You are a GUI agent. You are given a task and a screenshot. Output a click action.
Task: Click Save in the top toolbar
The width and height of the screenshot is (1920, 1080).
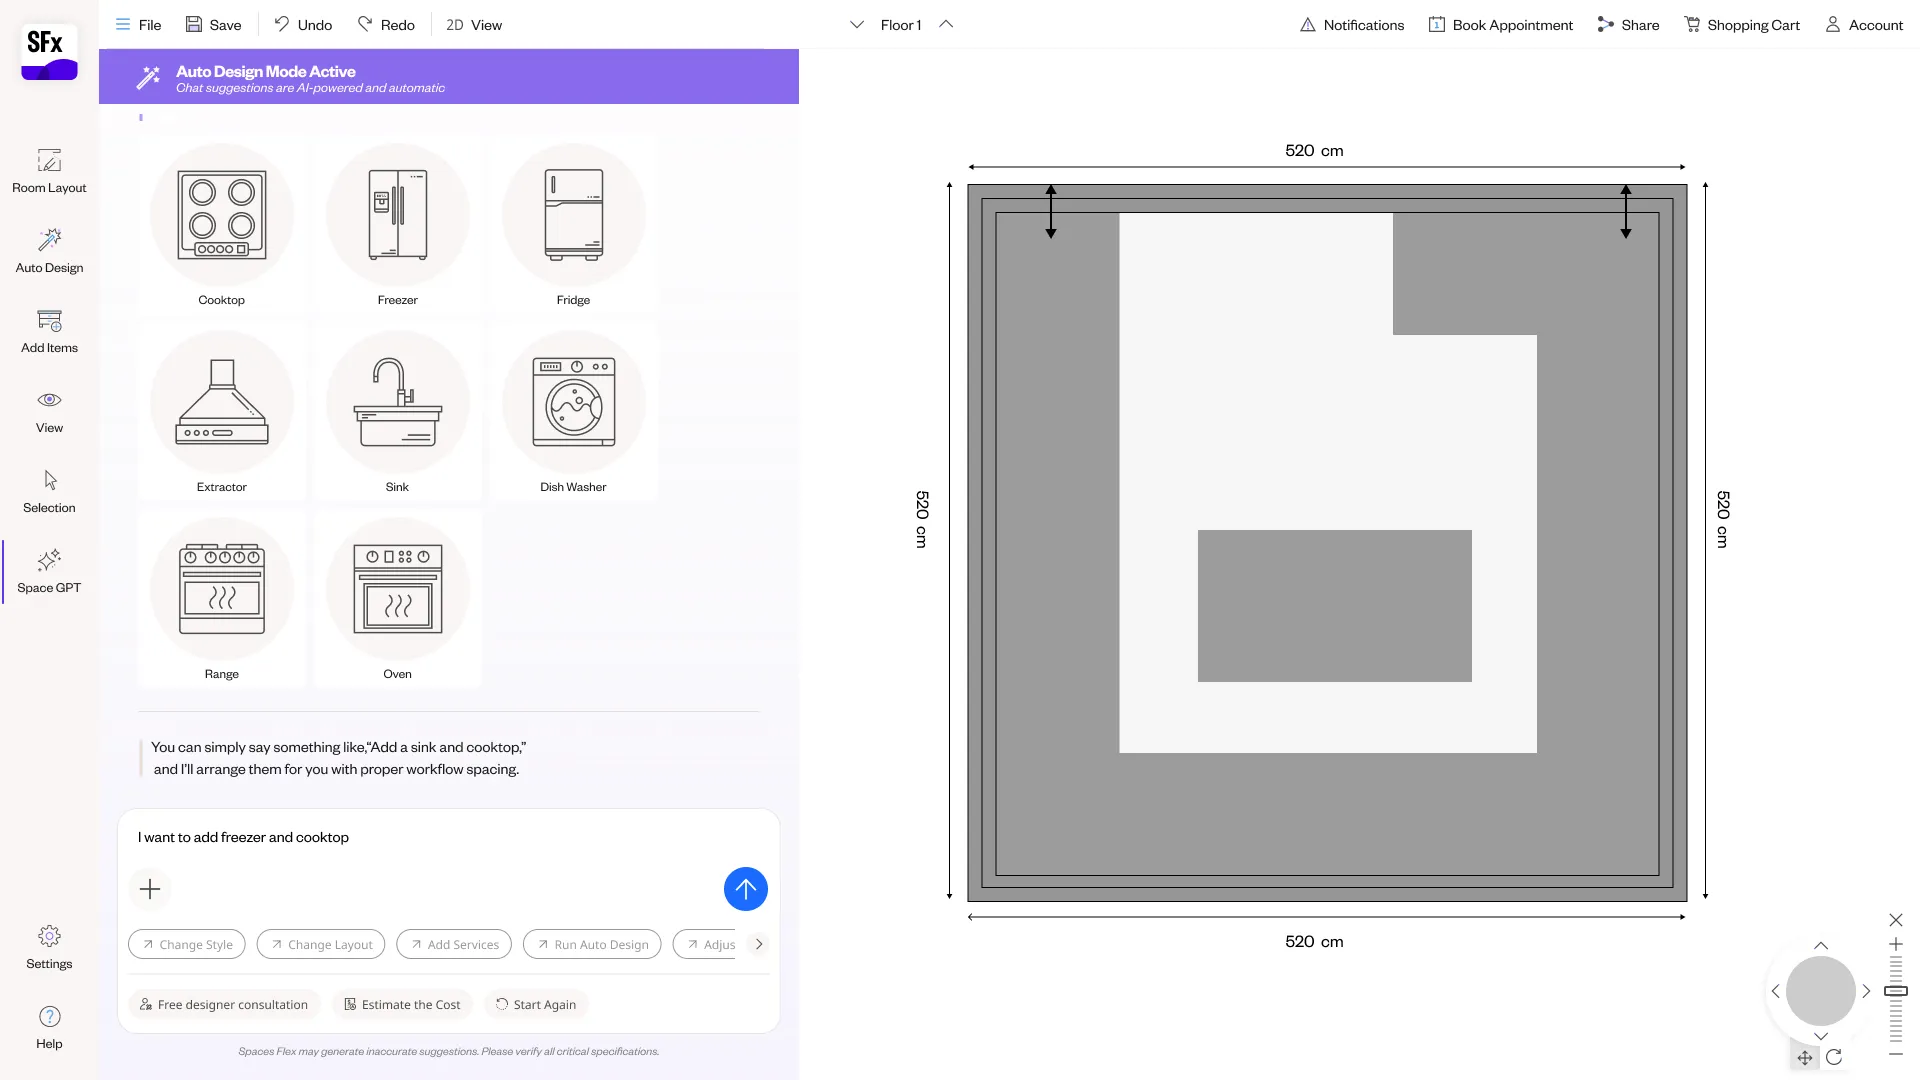point(213,25)
